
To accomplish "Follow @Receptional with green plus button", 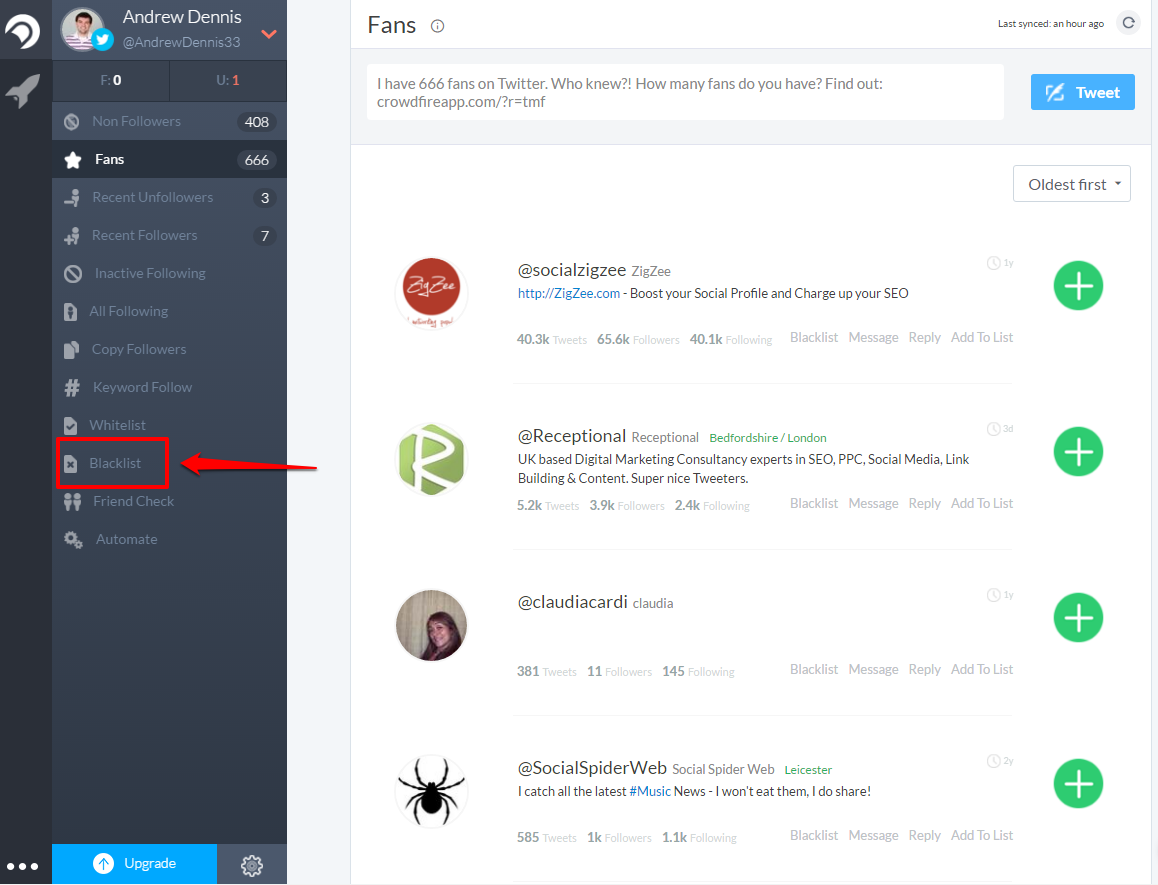I will (1078, 451).
